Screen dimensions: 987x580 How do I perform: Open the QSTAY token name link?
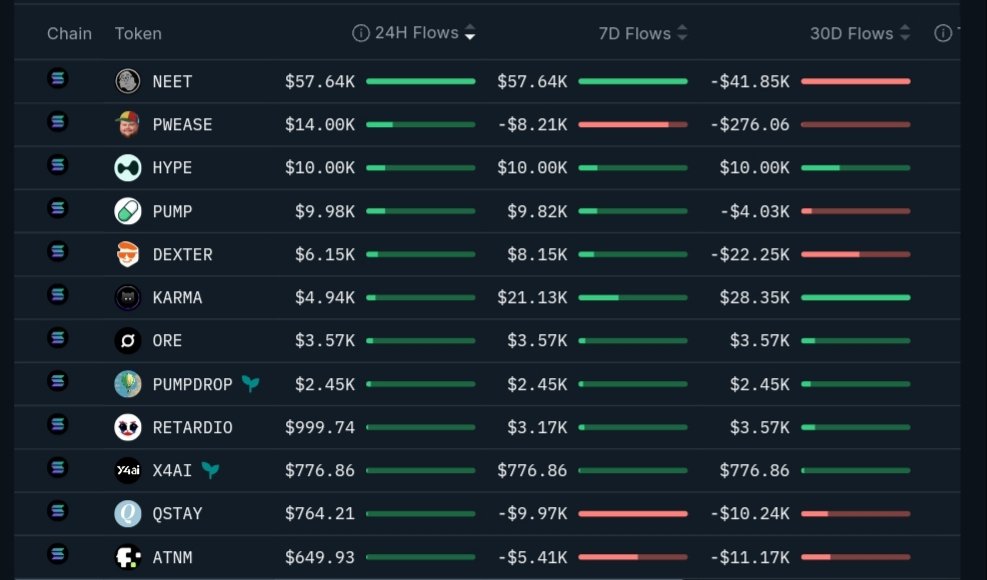point(177,514)
